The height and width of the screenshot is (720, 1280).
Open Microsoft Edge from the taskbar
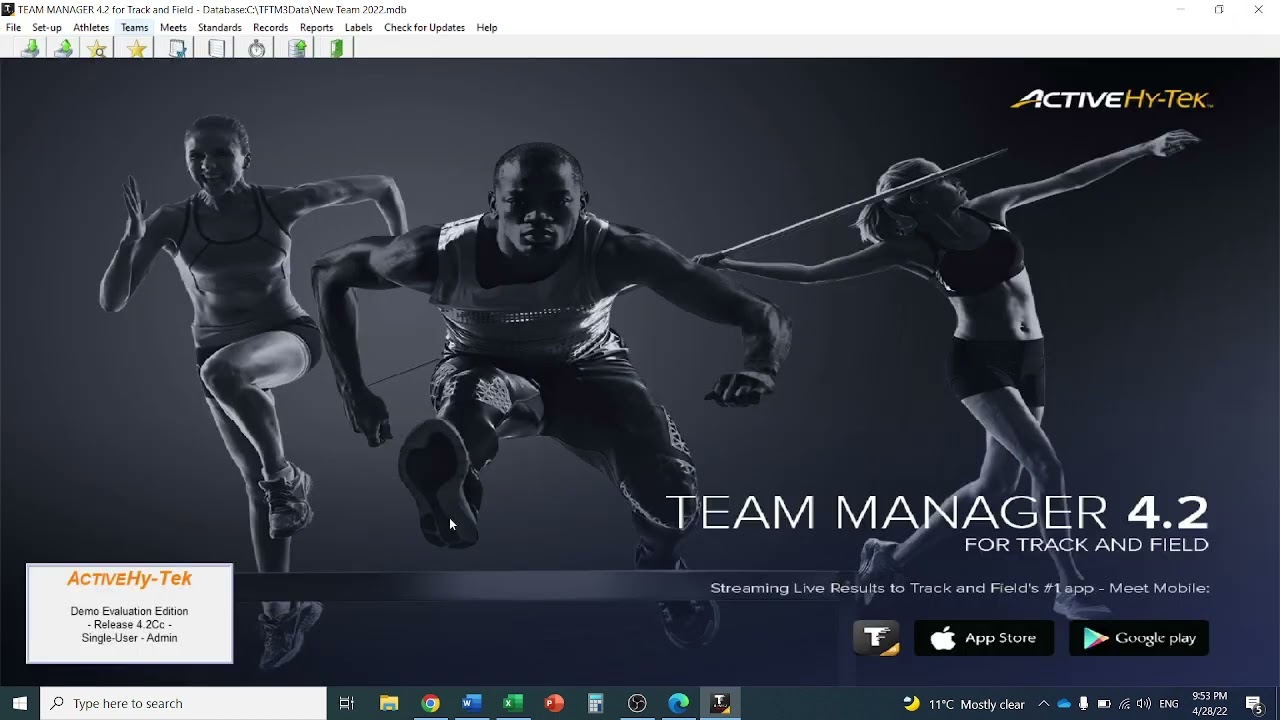[x=679, y=703]
